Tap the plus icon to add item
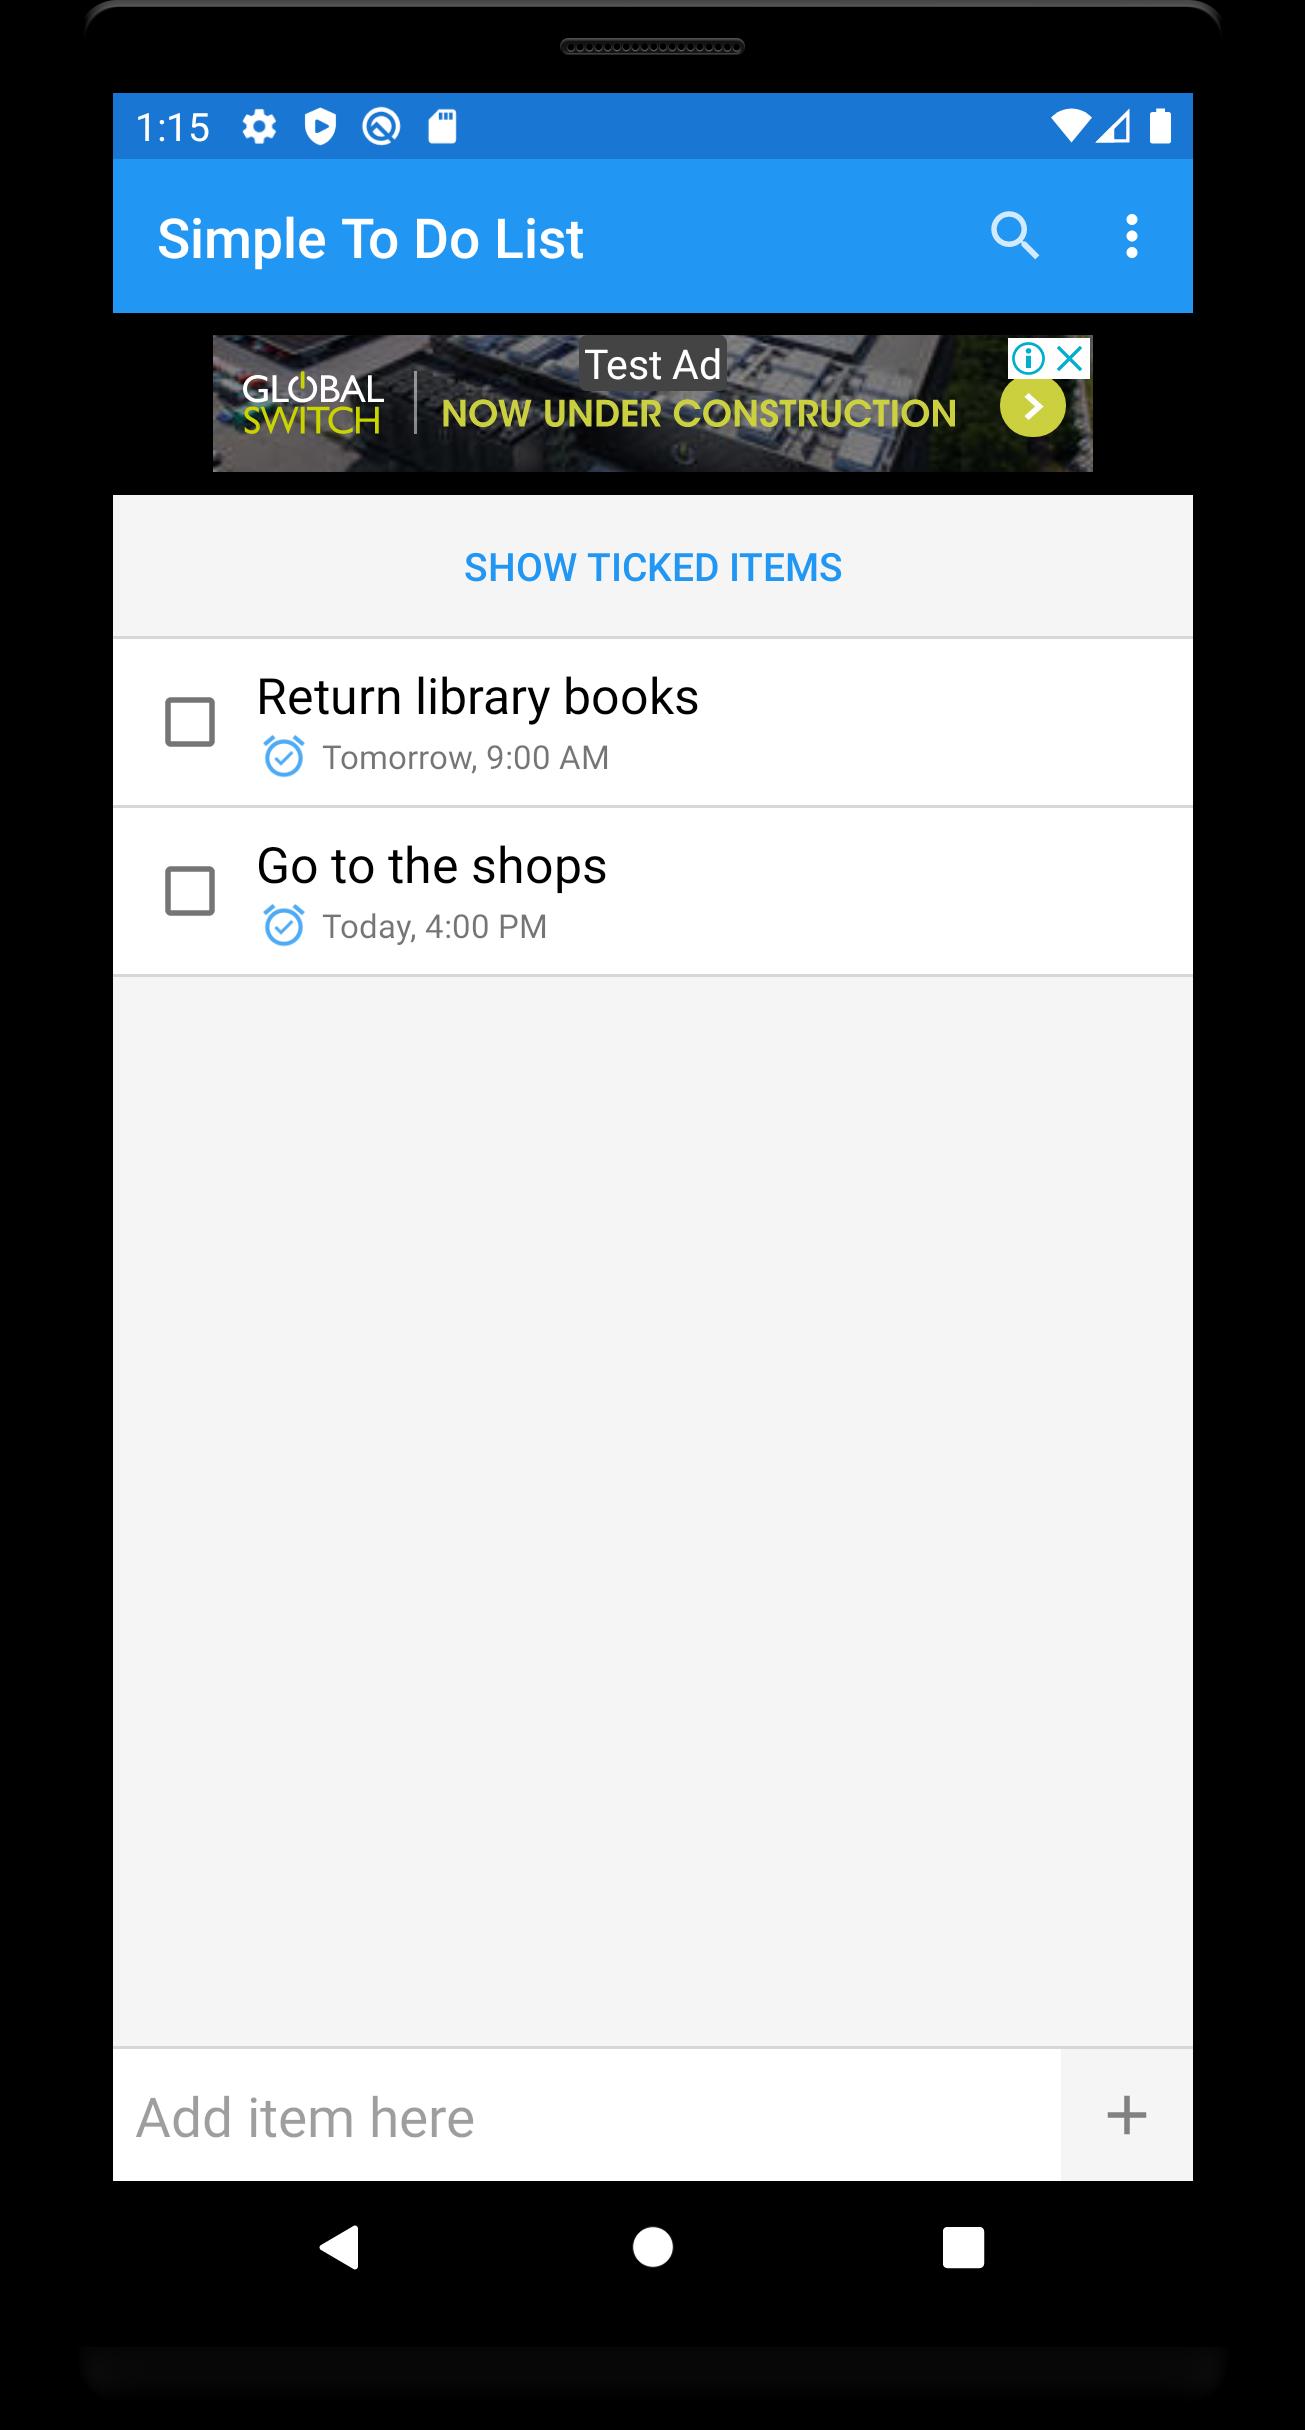This screenshot has width=1305, height=2430. 1126,2115
